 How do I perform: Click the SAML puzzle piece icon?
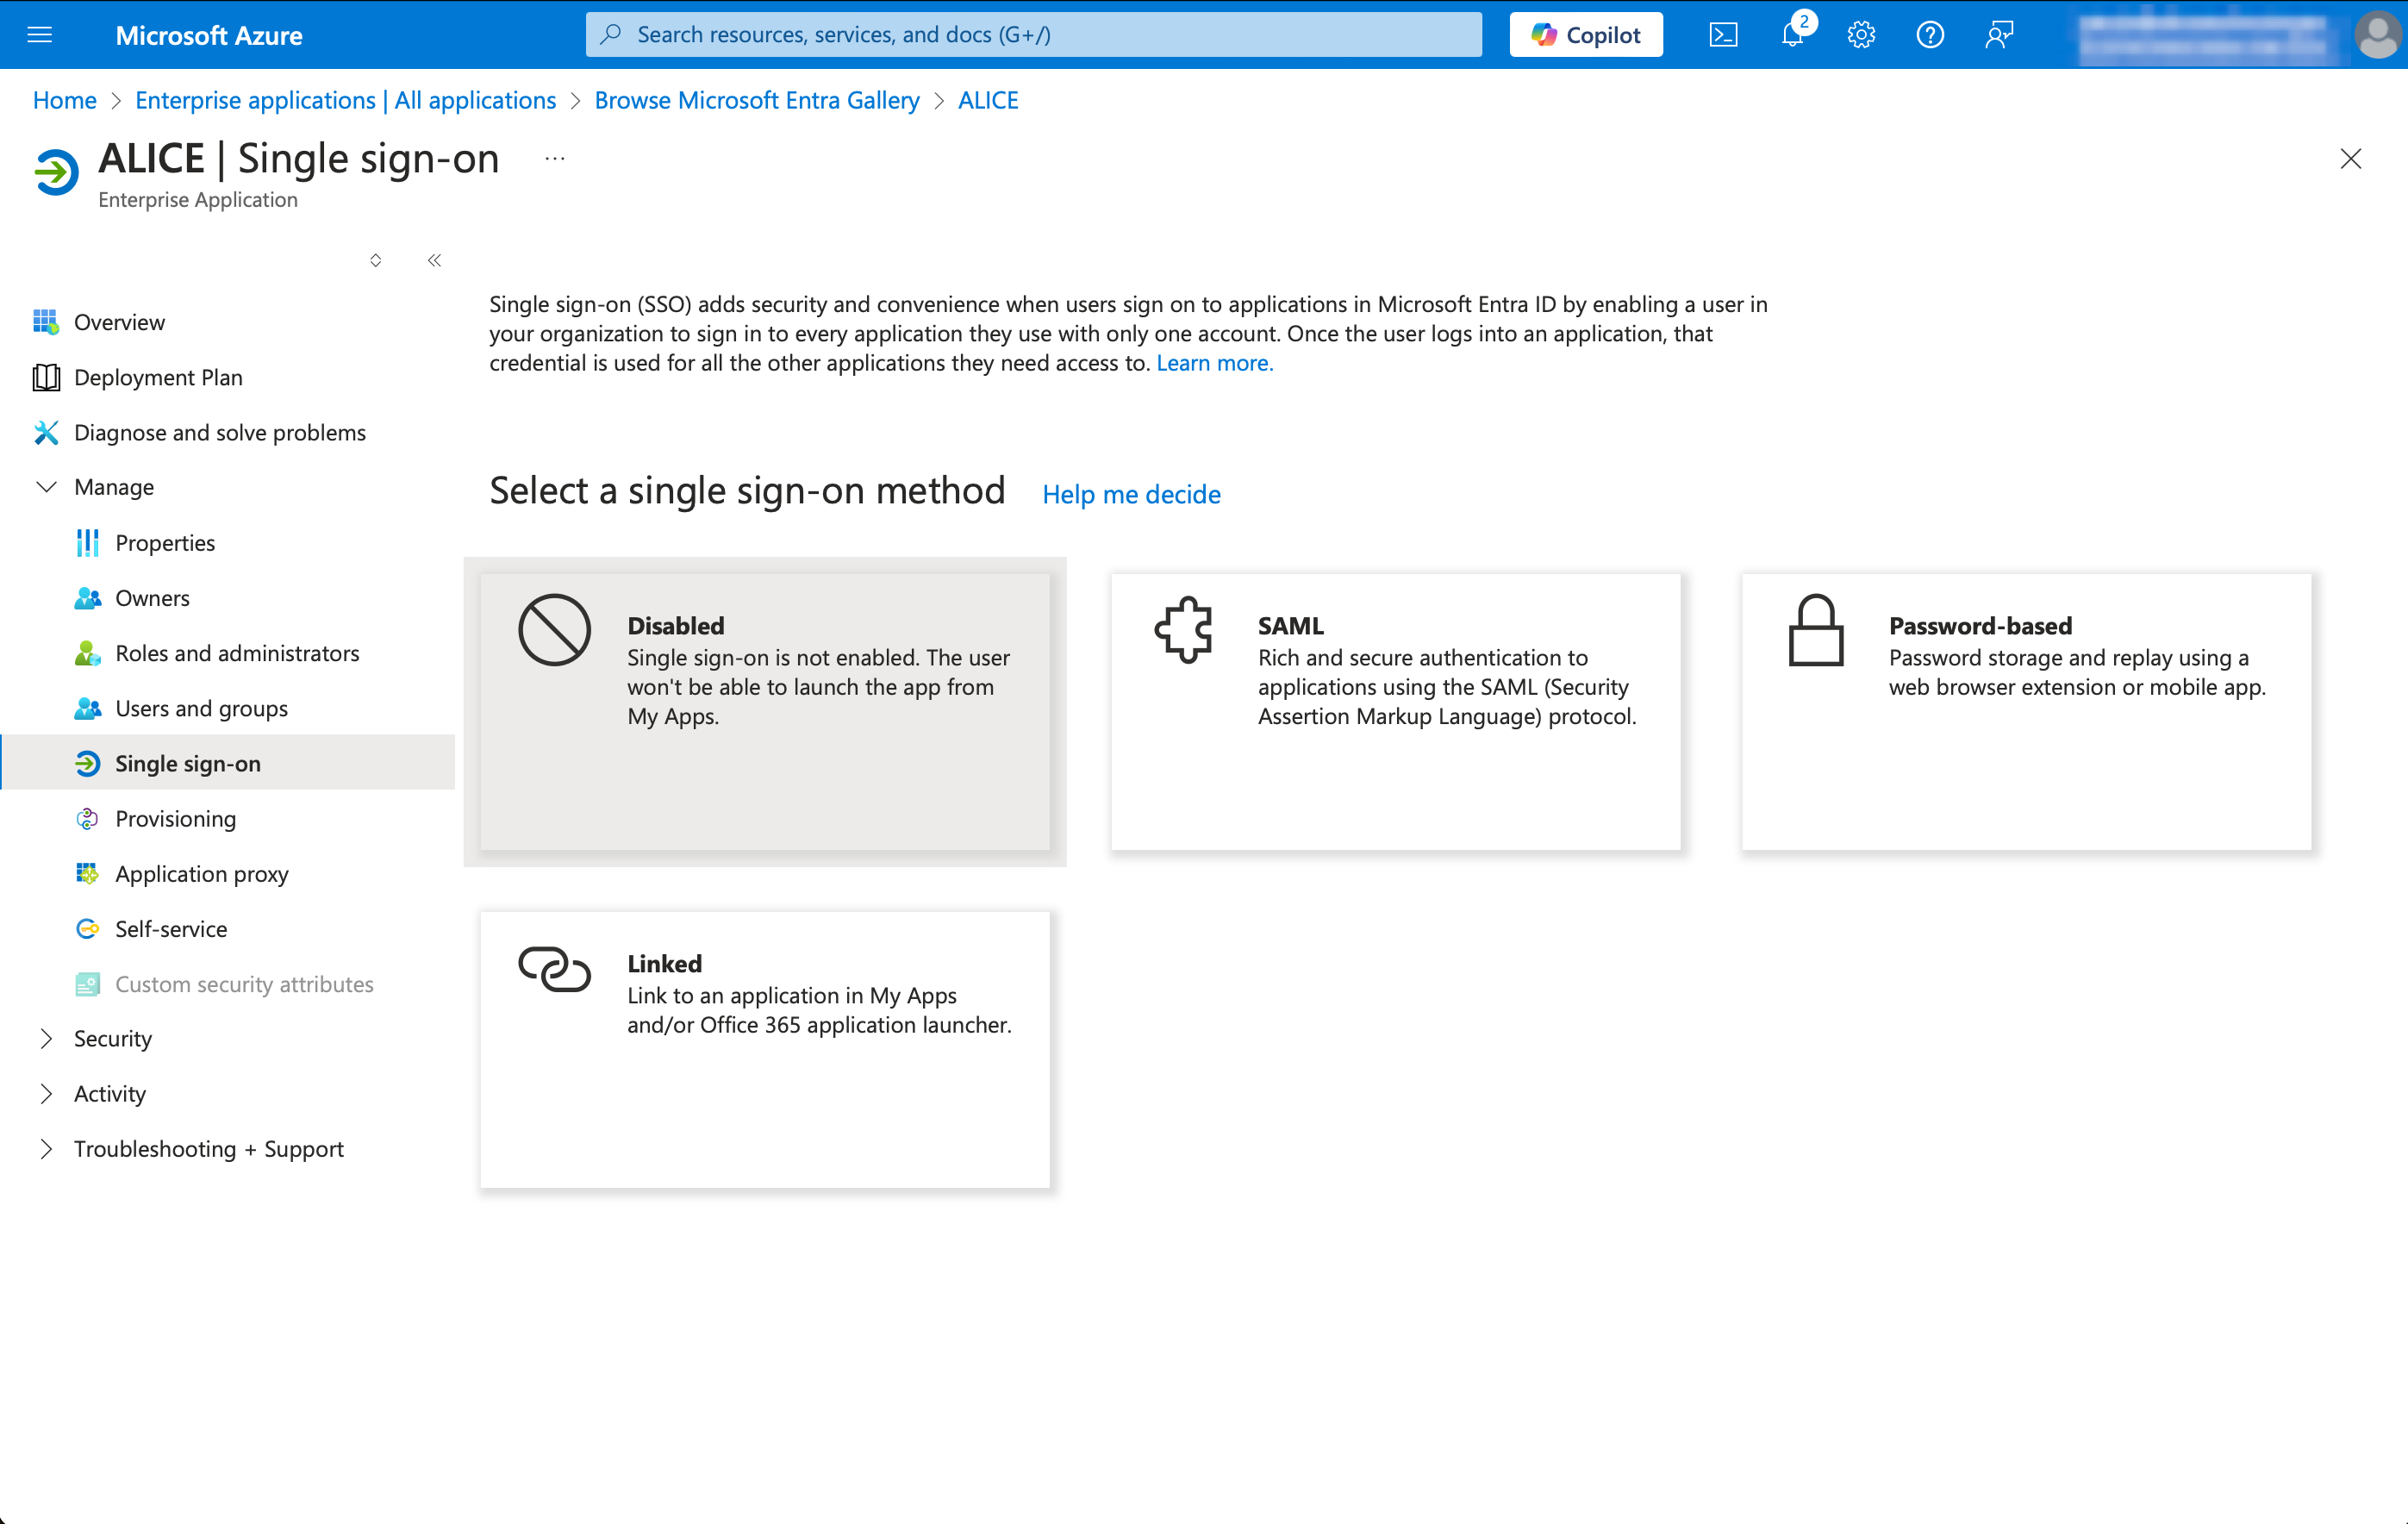1184,629
